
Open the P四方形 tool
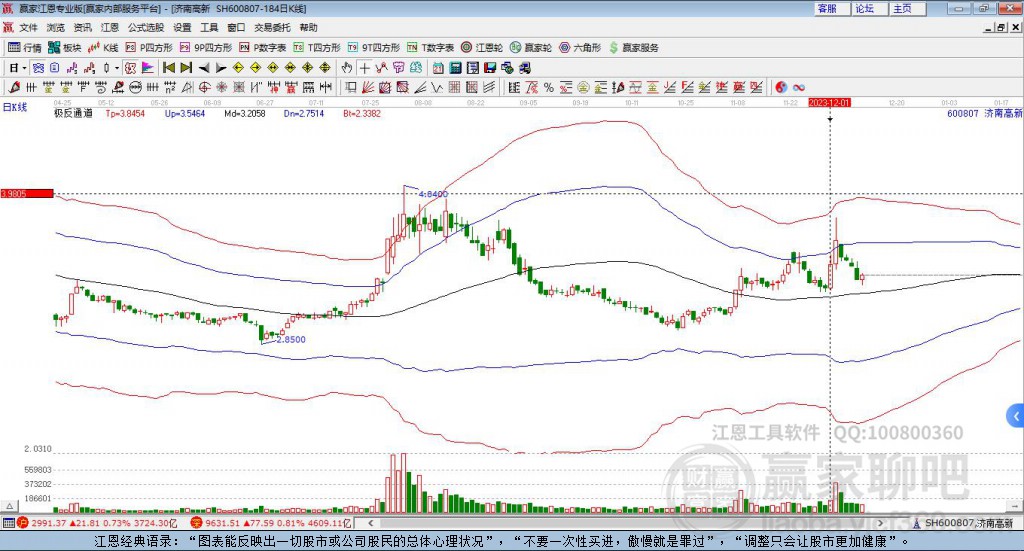point(149,48)
